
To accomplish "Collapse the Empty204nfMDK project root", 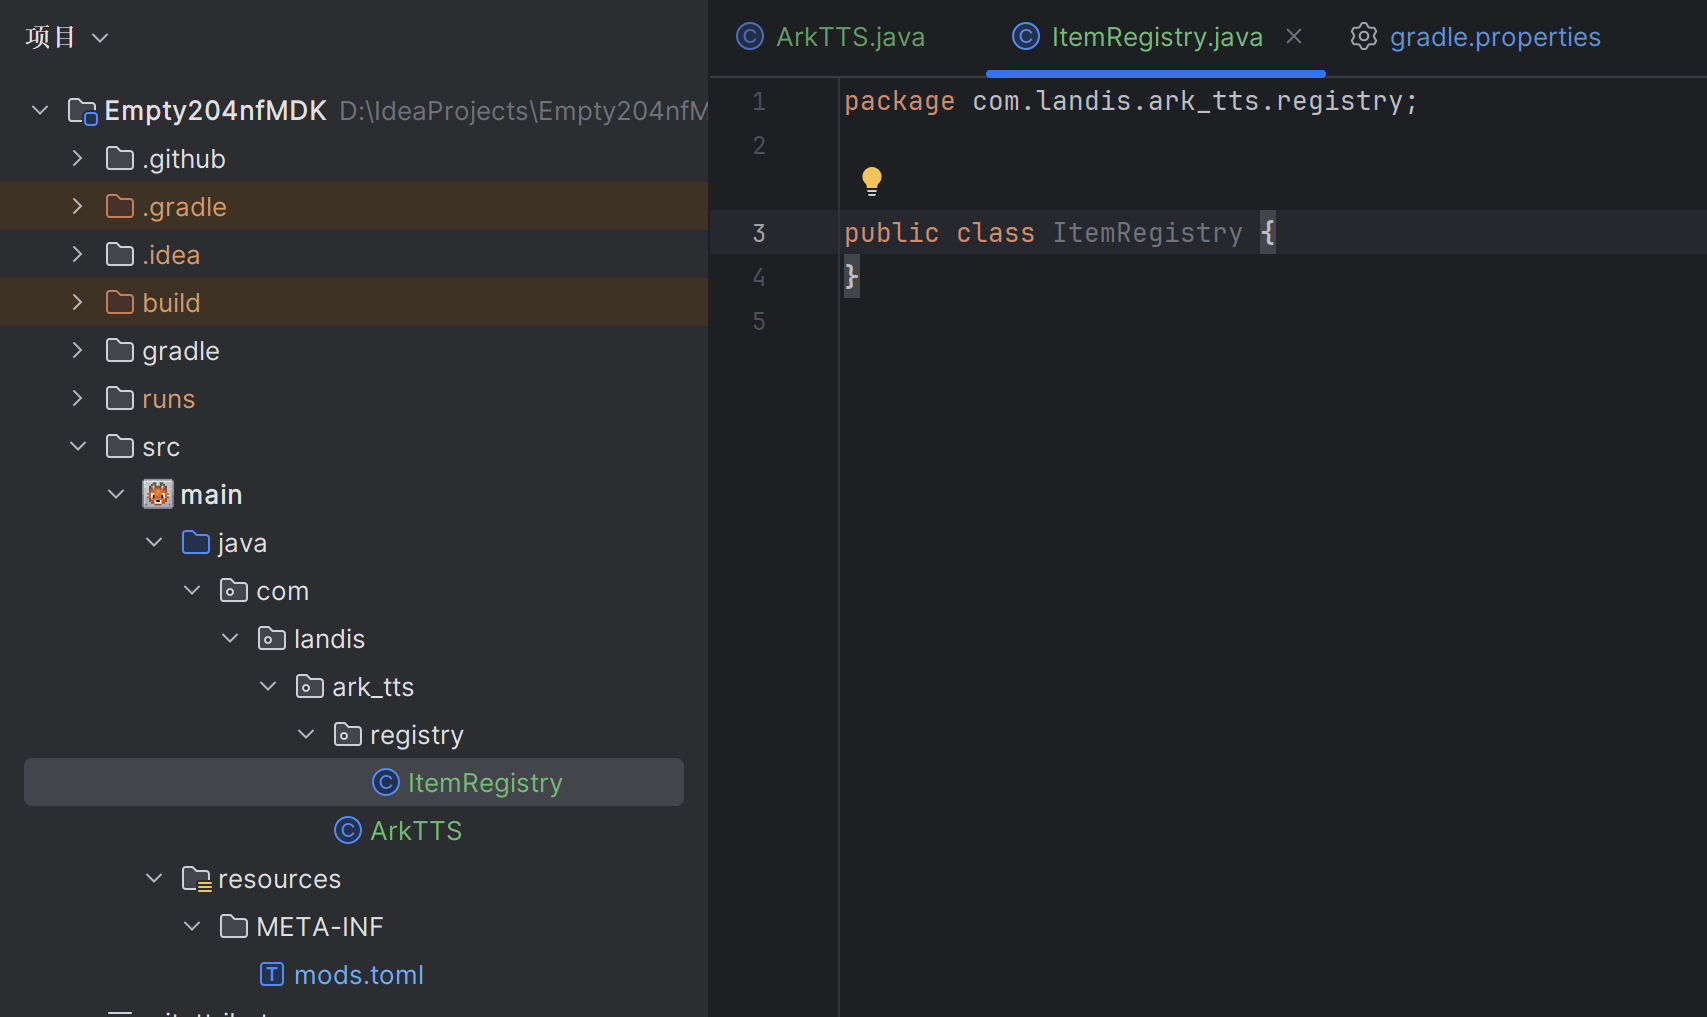I will tap(40, 110).
